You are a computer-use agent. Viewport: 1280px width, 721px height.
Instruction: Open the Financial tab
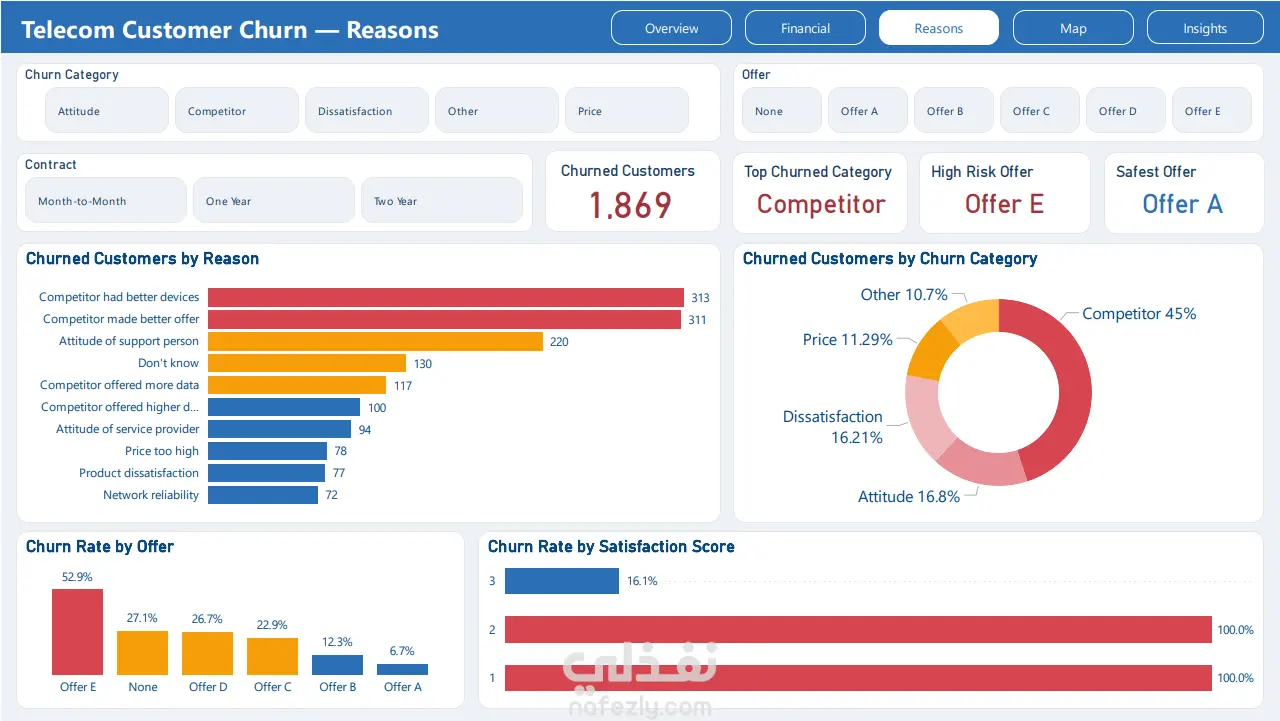click(x=805, y=28)
